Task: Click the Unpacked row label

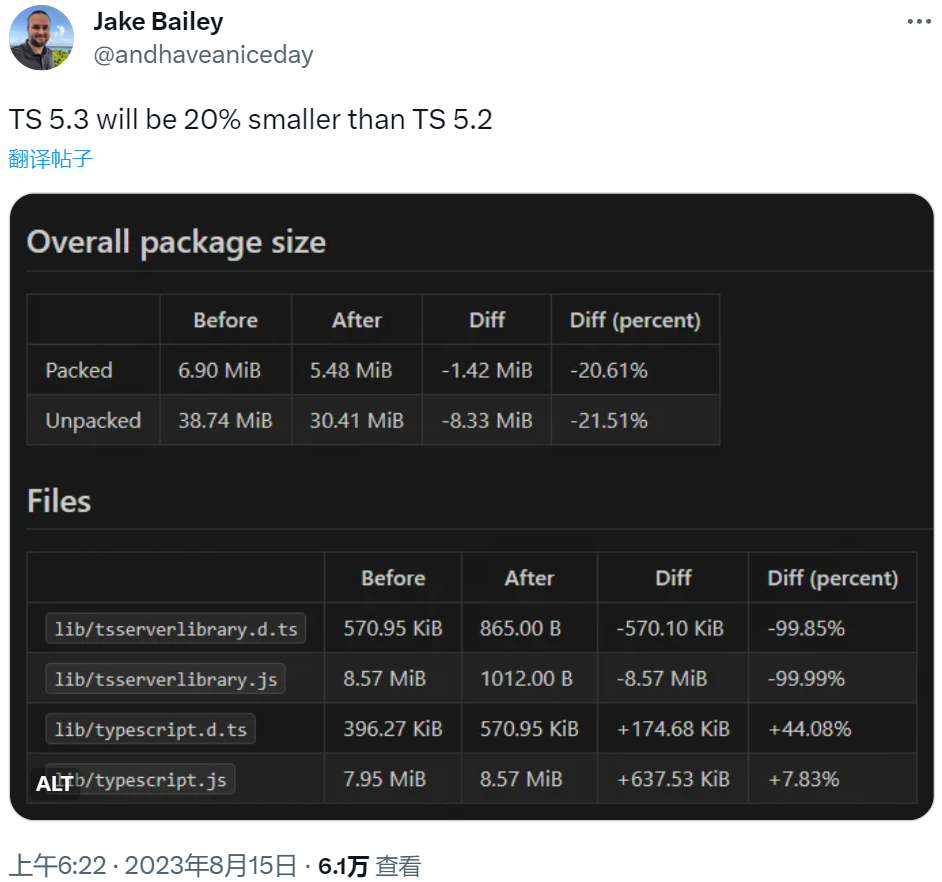Action: pos(93,421)
